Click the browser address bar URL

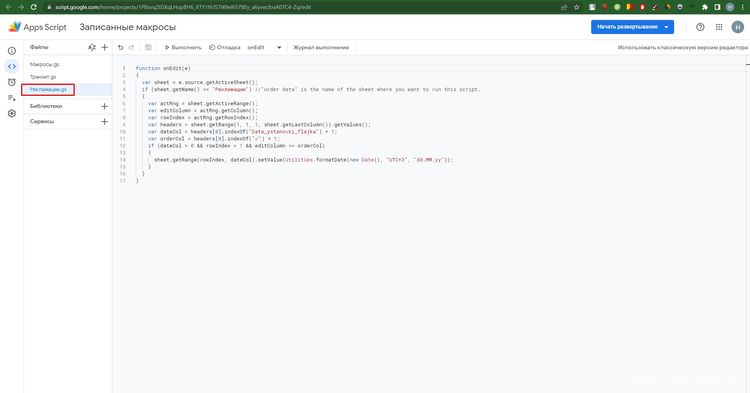[183, 7]
